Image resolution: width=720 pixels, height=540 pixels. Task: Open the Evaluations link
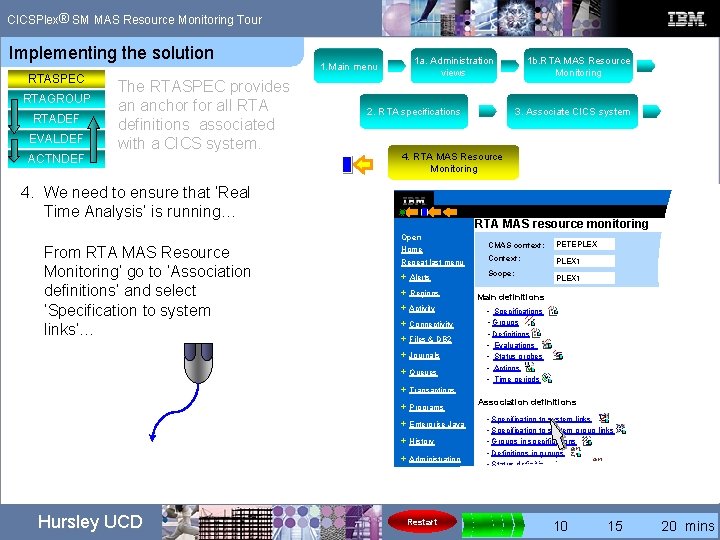[514, 345]
